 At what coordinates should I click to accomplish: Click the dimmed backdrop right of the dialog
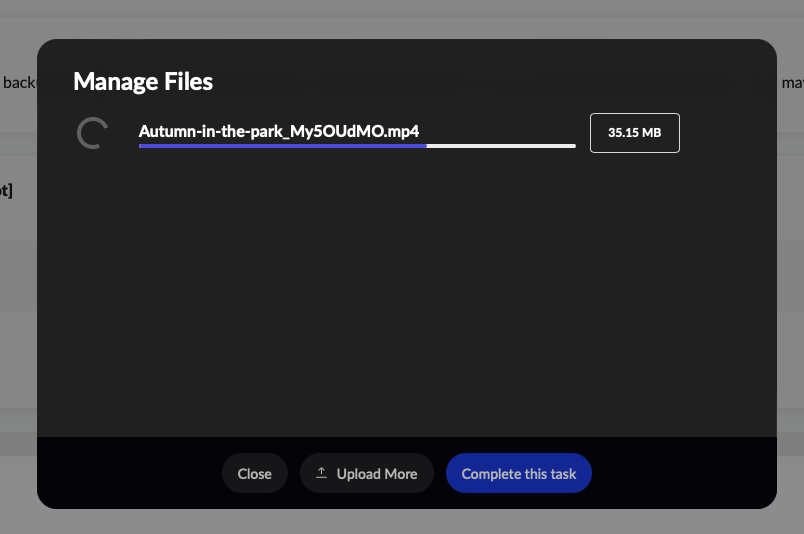790,300
